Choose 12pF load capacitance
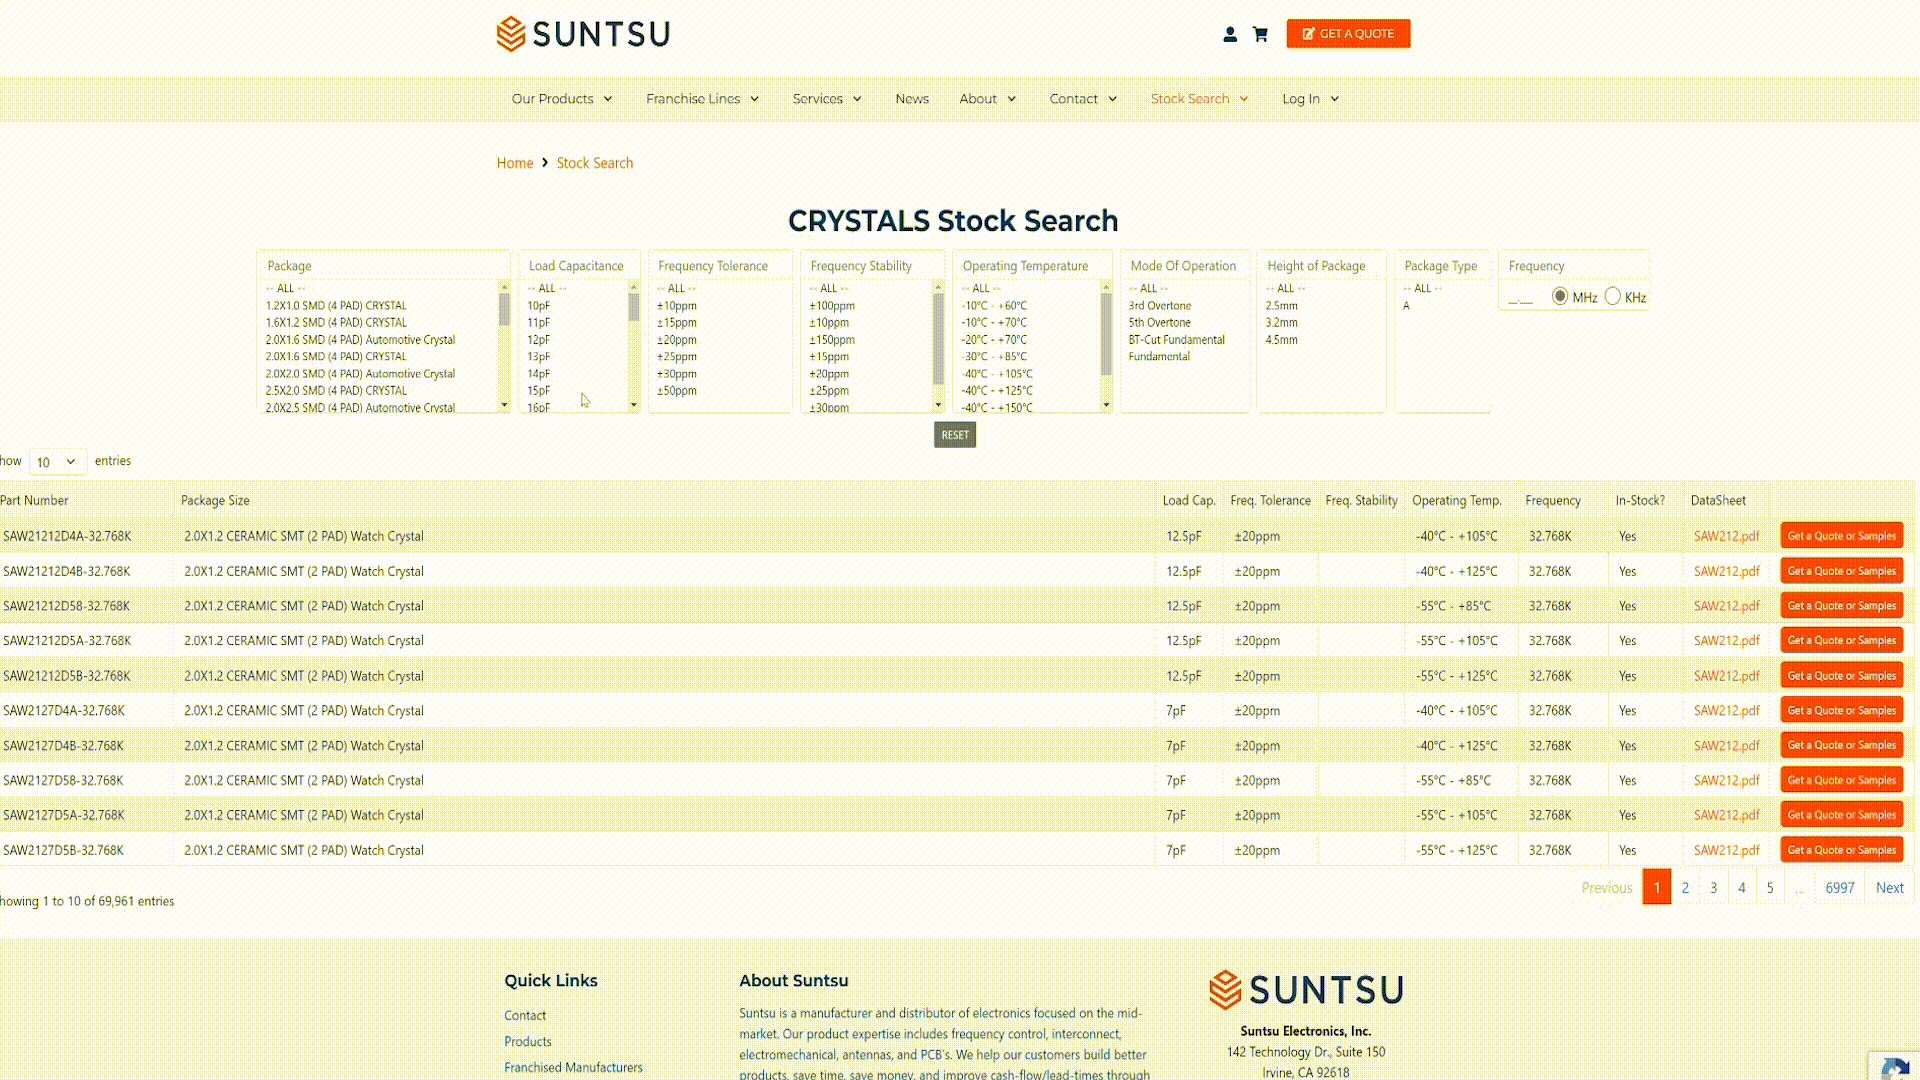1920x1080 pixels. coord(539,340)
